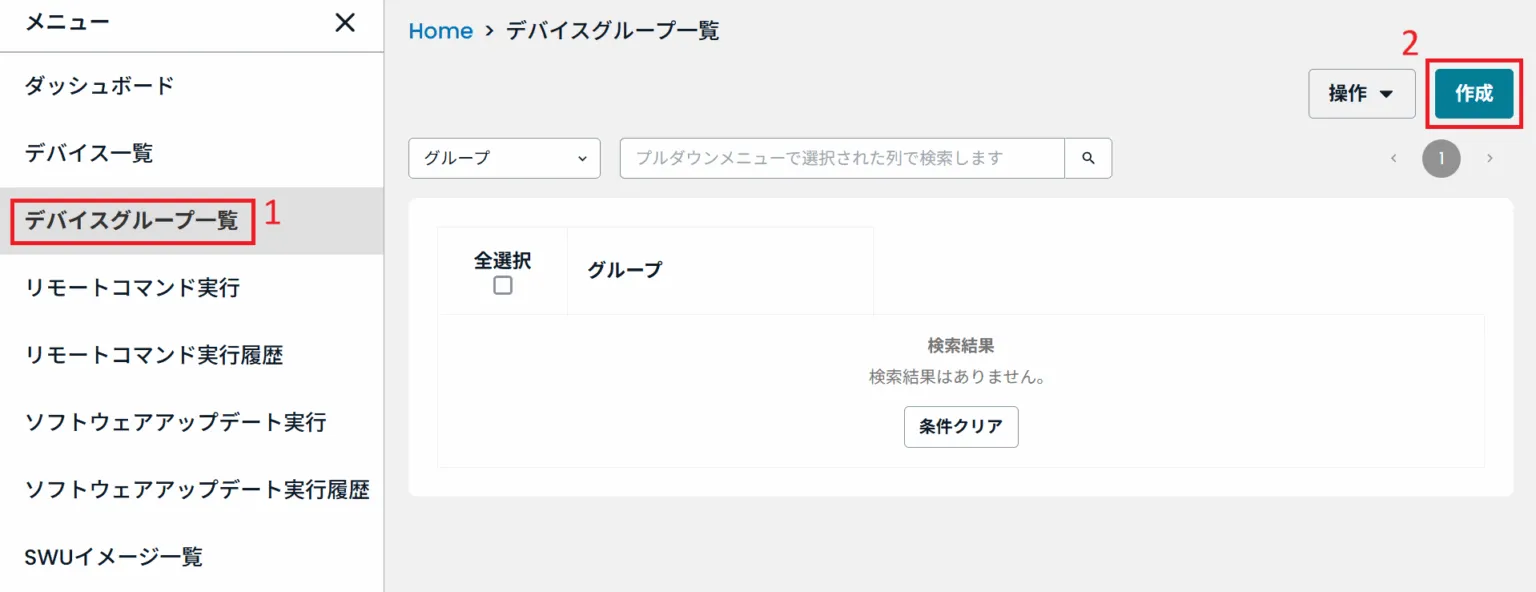
Task: Click the next page arrow icon
Action: tap(1490, 158)
